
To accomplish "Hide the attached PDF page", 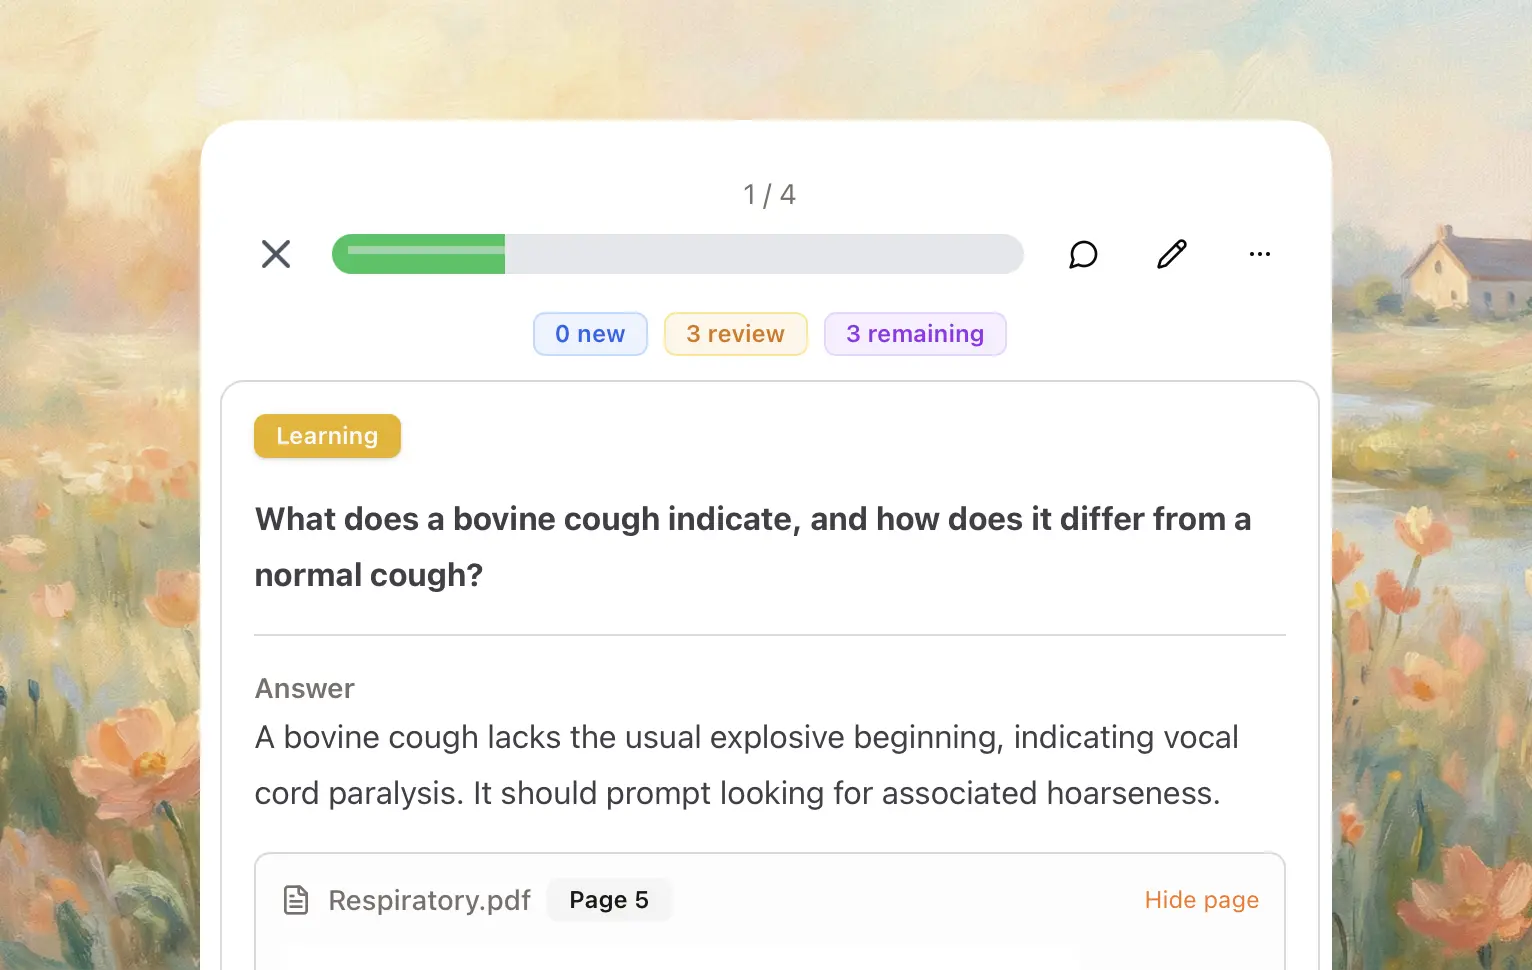I will tap(1201, 899).
